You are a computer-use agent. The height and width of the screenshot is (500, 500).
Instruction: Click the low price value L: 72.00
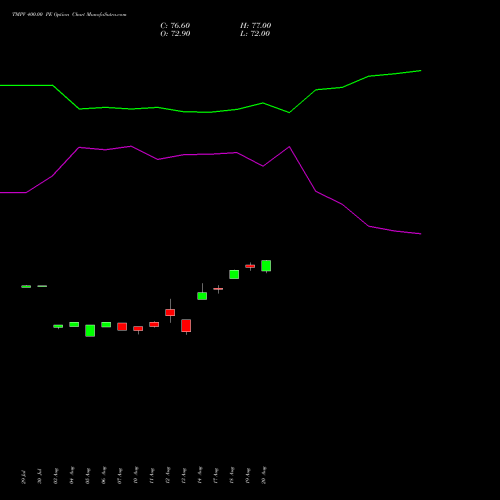click(x=255, y=34)
